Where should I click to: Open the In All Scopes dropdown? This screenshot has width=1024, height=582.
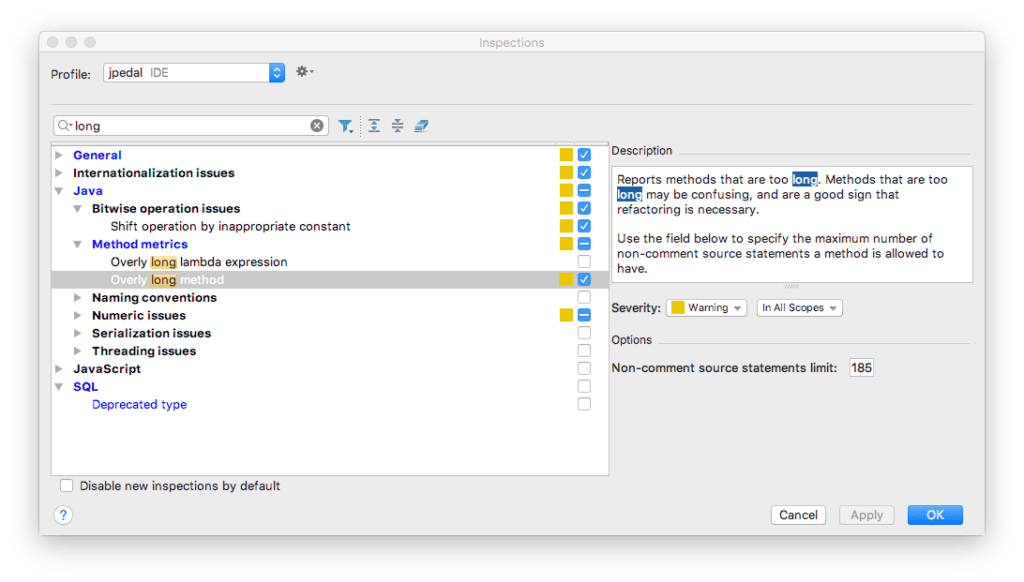pos(799,308)
